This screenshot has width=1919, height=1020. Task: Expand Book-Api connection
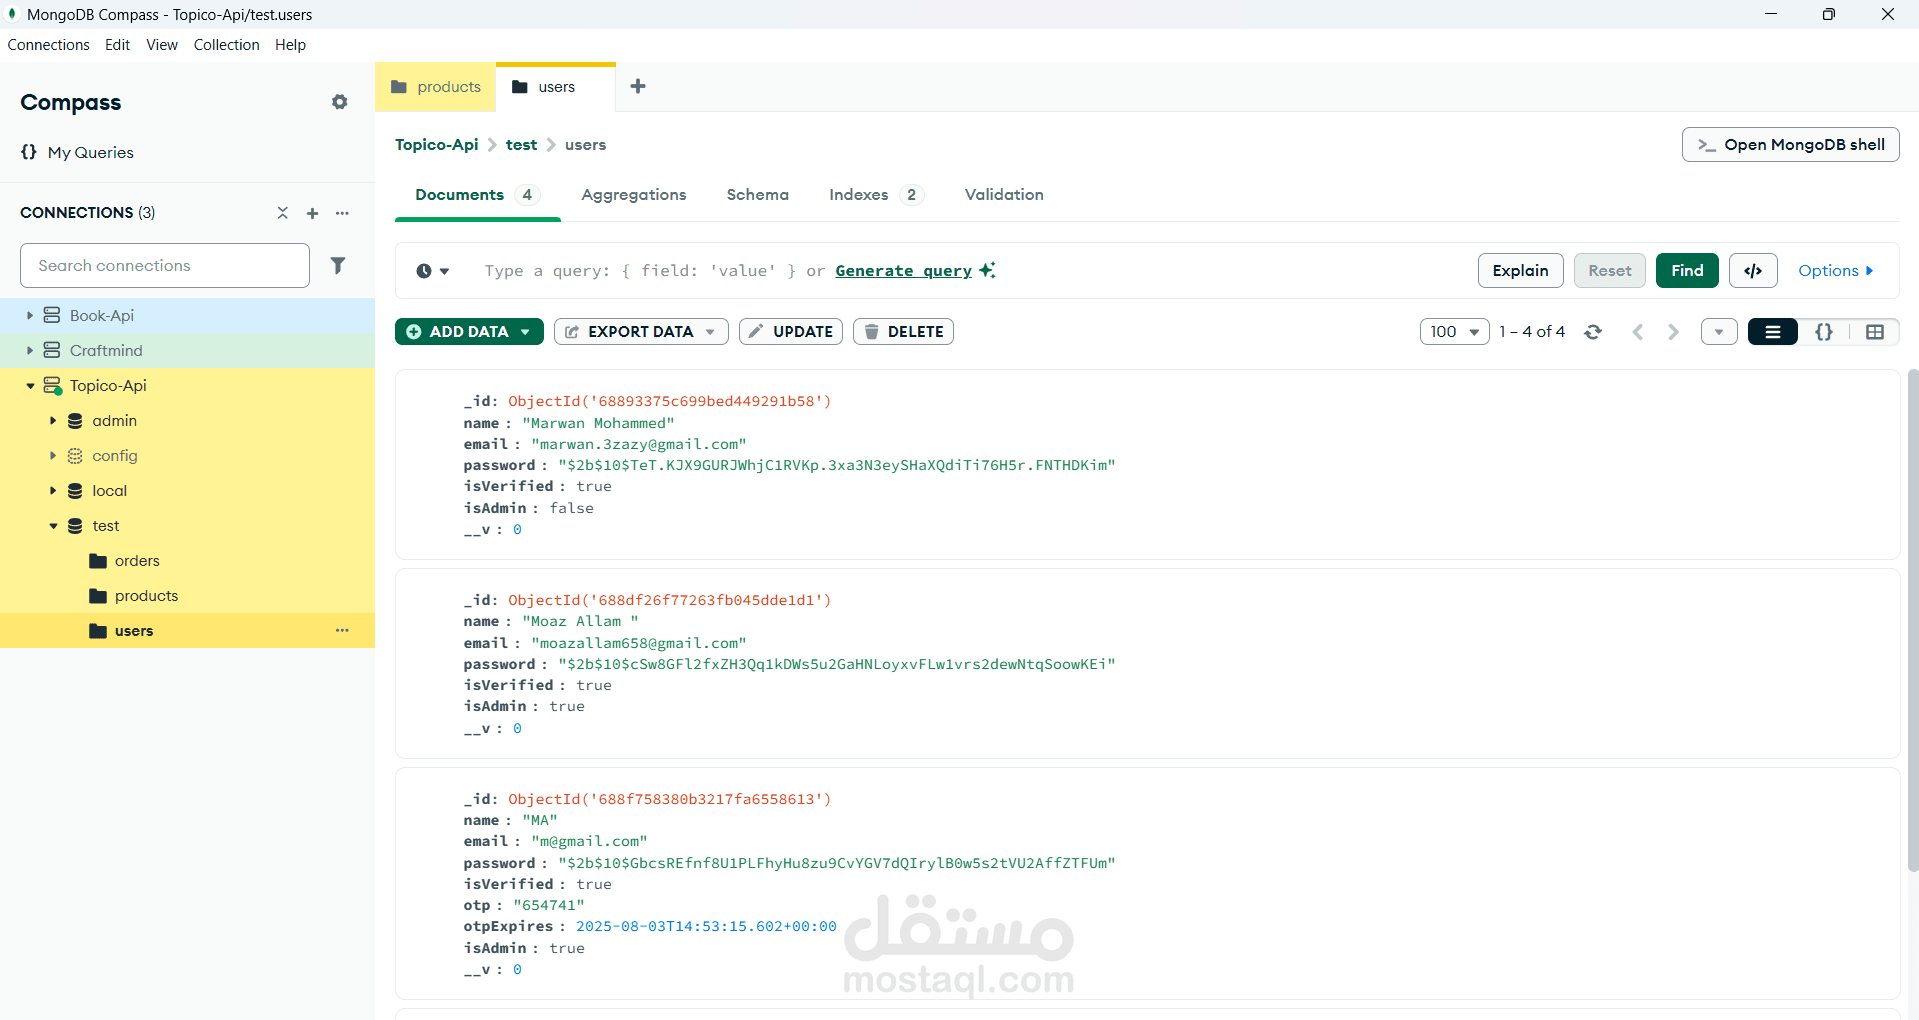[x=30, y=315]
